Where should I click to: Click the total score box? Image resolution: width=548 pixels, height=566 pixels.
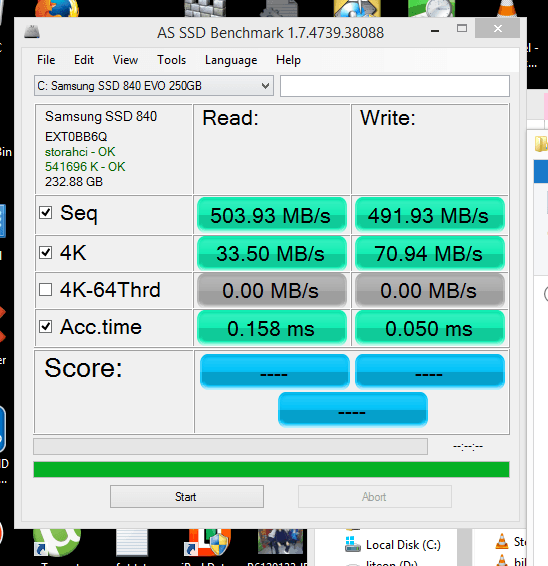click(x=353, y=409)
